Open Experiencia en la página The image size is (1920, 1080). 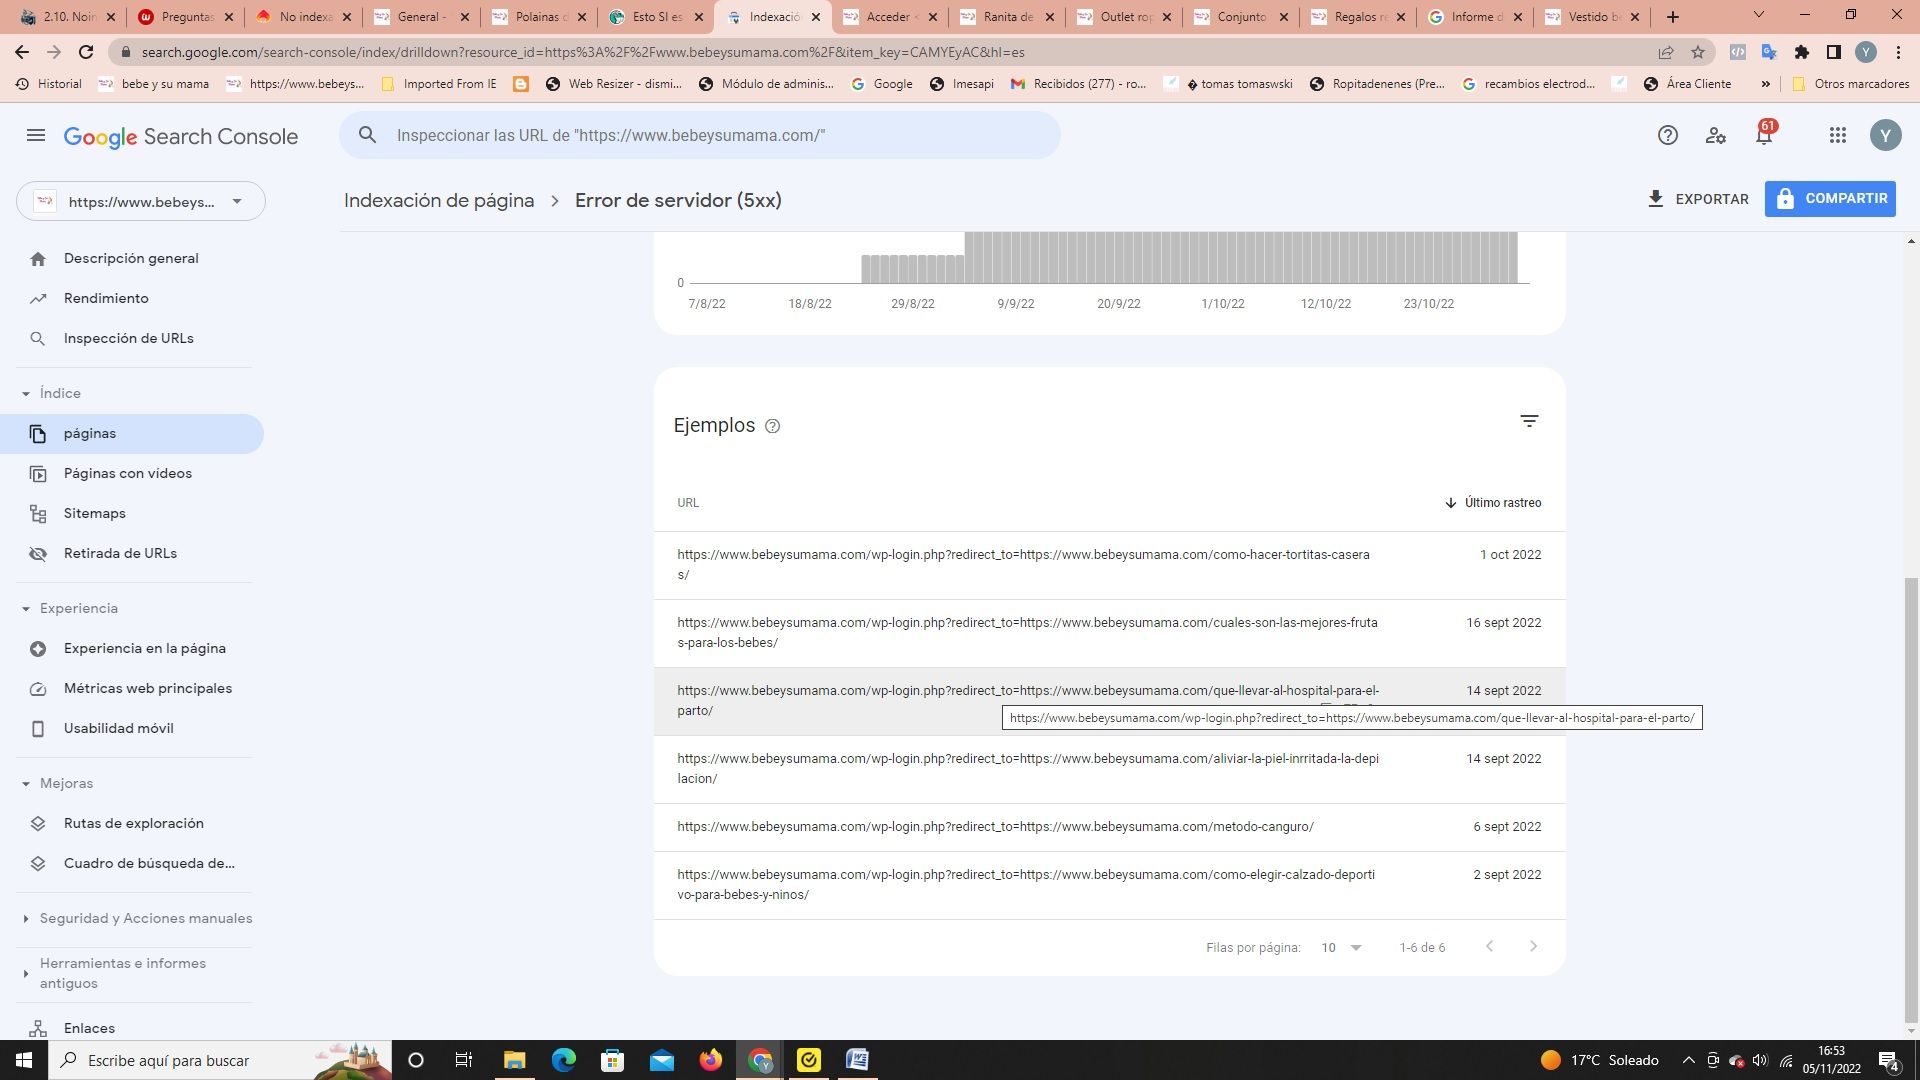point(132,648)
